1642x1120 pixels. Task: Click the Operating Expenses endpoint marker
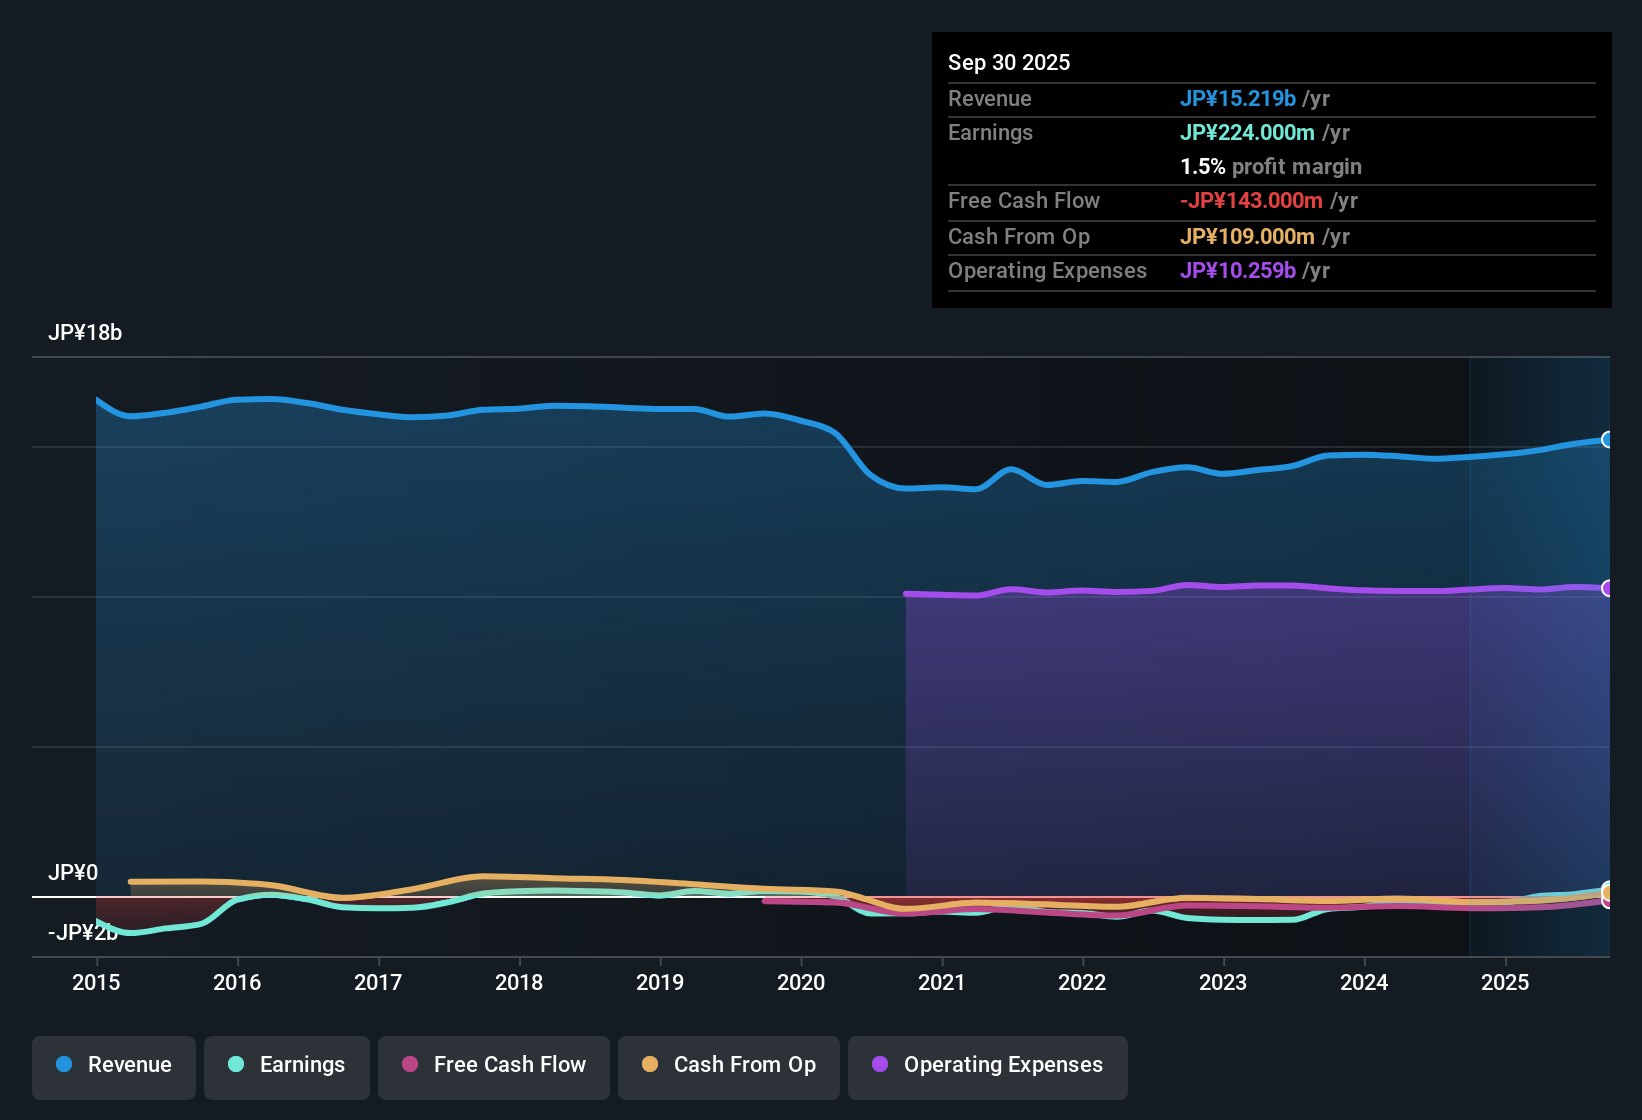pyautogui.click(x=1608, y=588)
